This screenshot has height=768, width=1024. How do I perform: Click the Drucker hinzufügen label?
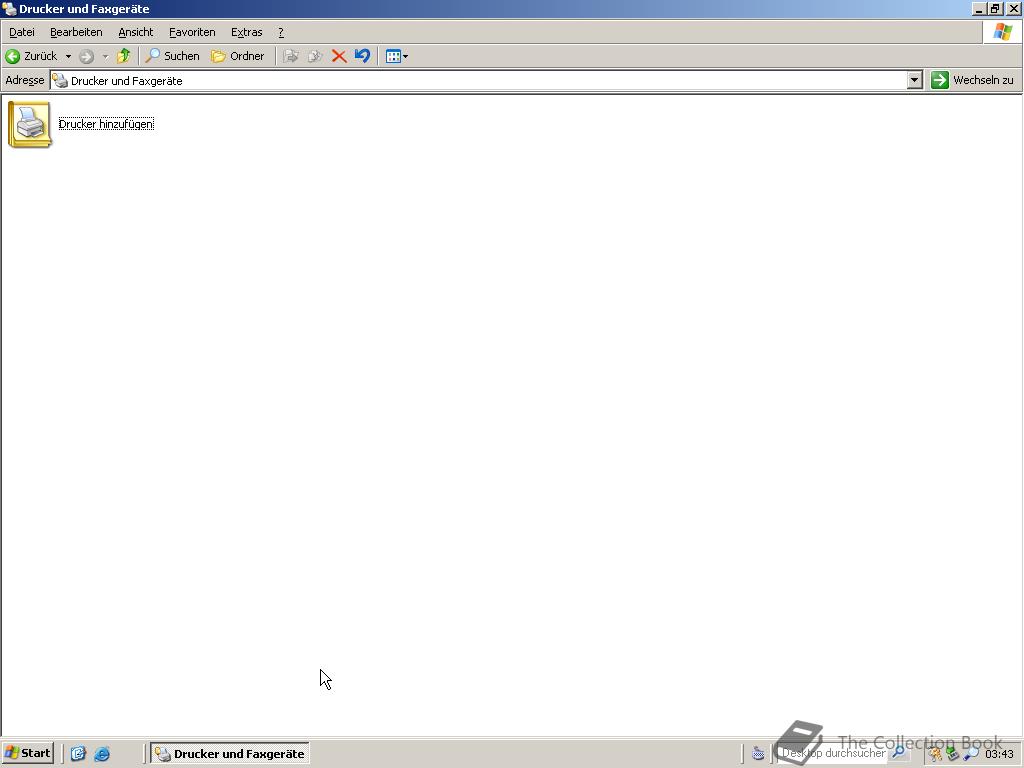click(x=106, y=124)
